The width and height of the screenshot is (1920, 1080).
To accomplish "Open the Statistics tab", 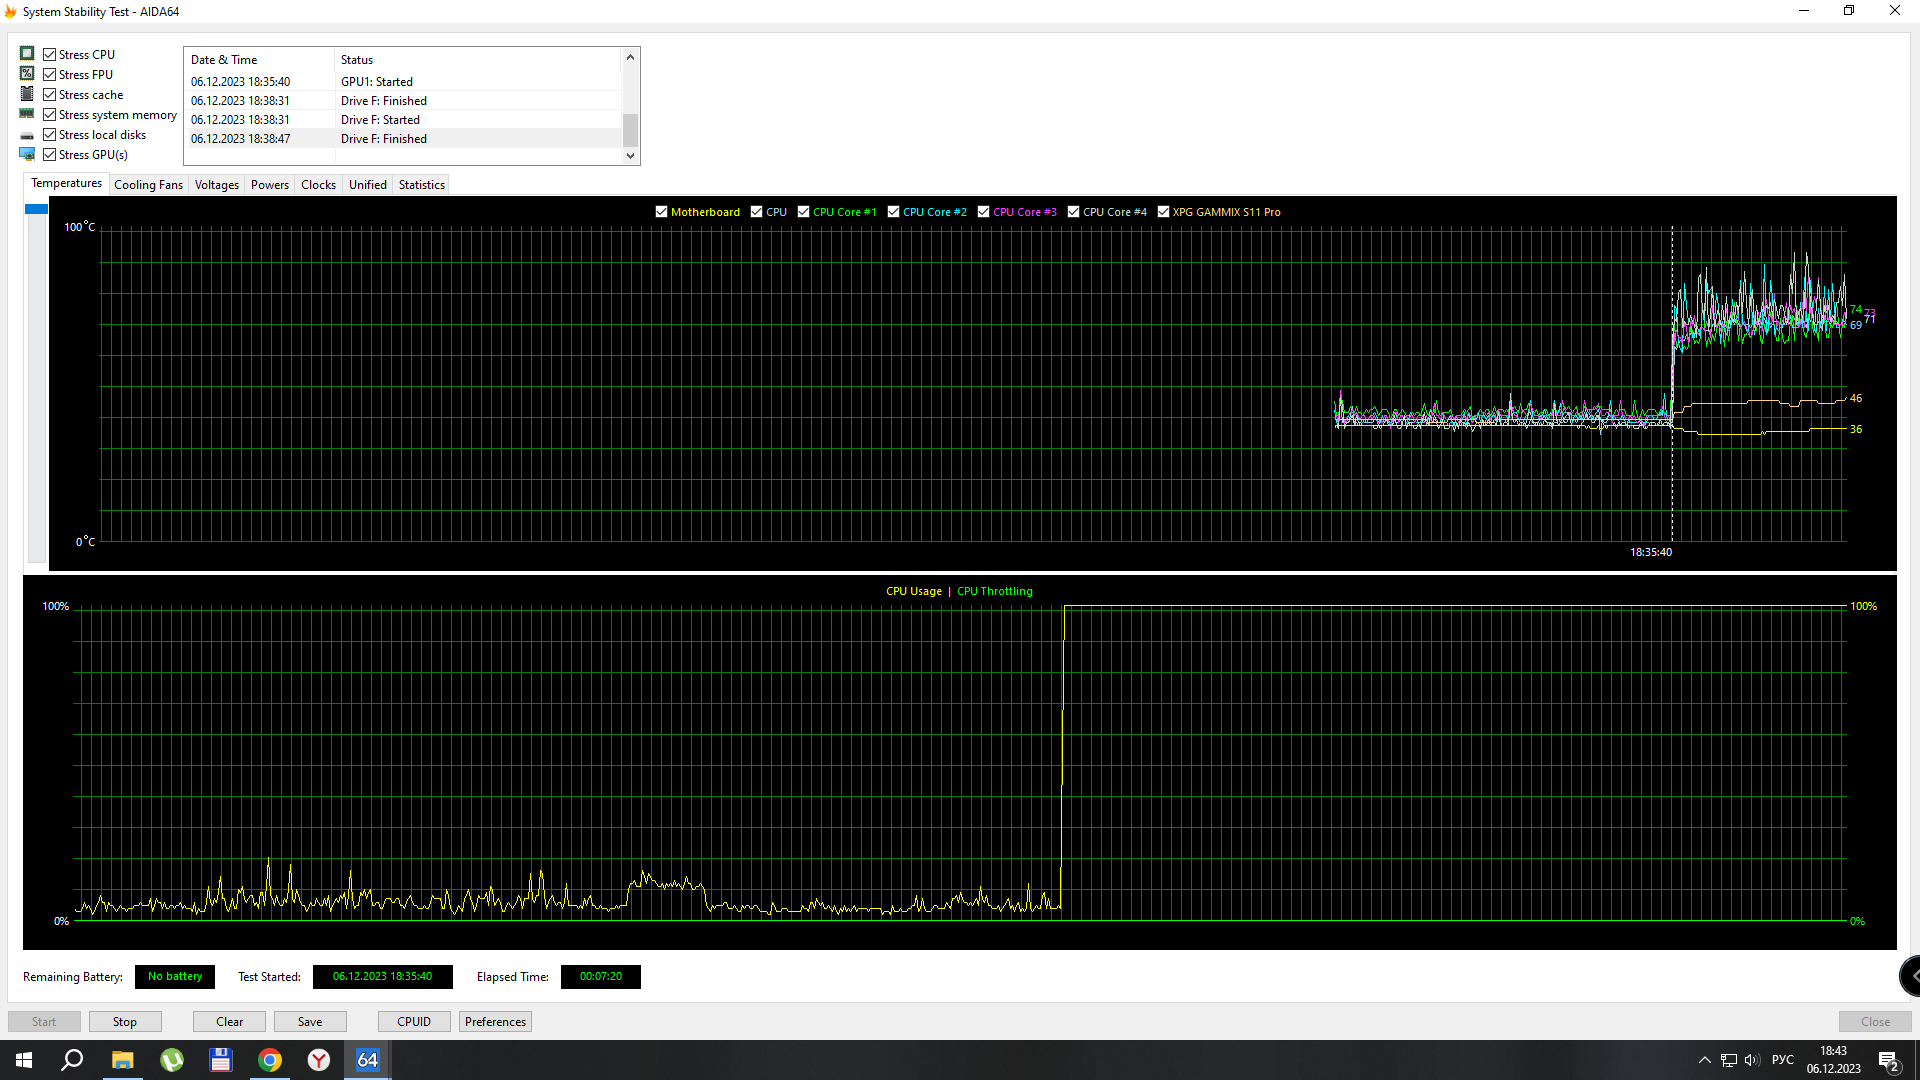I will click(421, 185).
